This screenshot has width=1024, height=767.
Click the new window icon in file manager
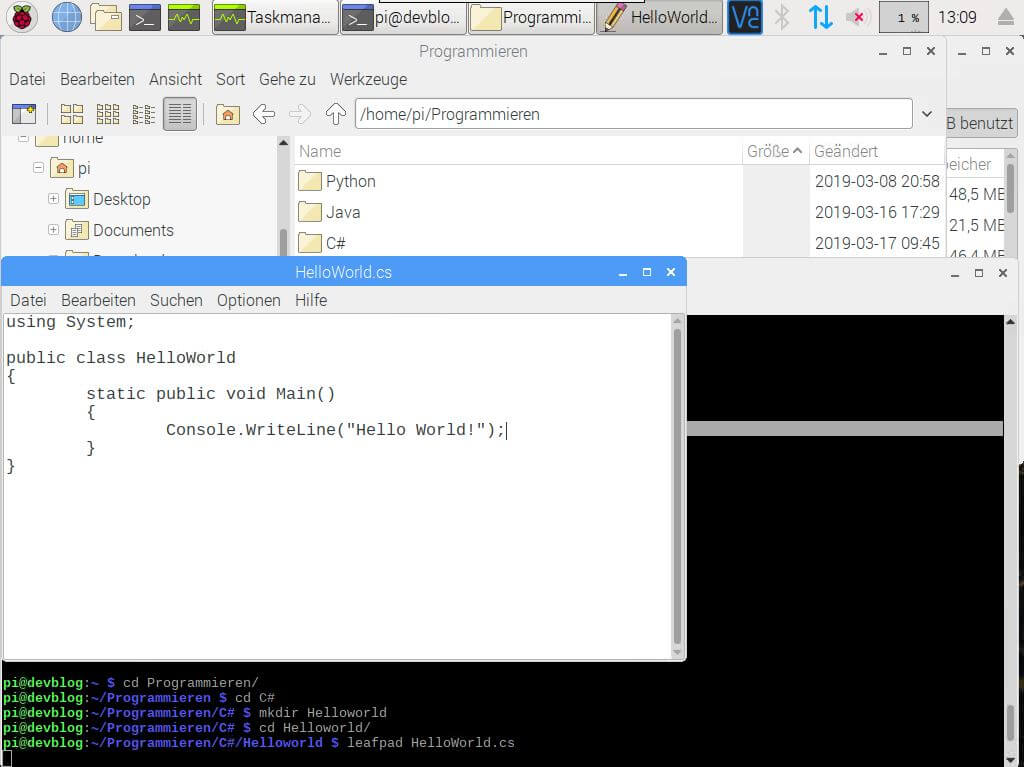[x=23, y=114]
